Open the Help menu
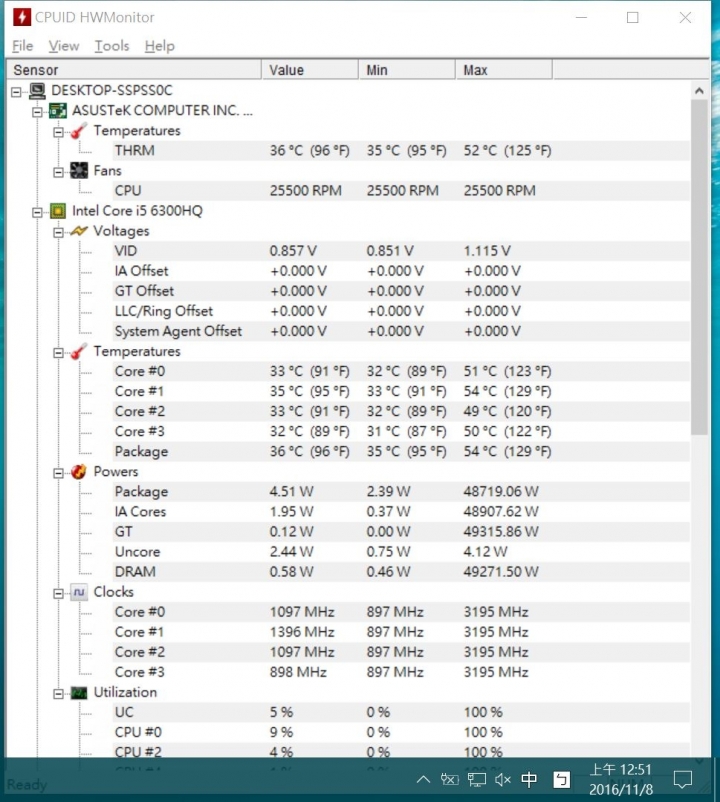This screenshot has width=720, height=802. tap(160, 46)
